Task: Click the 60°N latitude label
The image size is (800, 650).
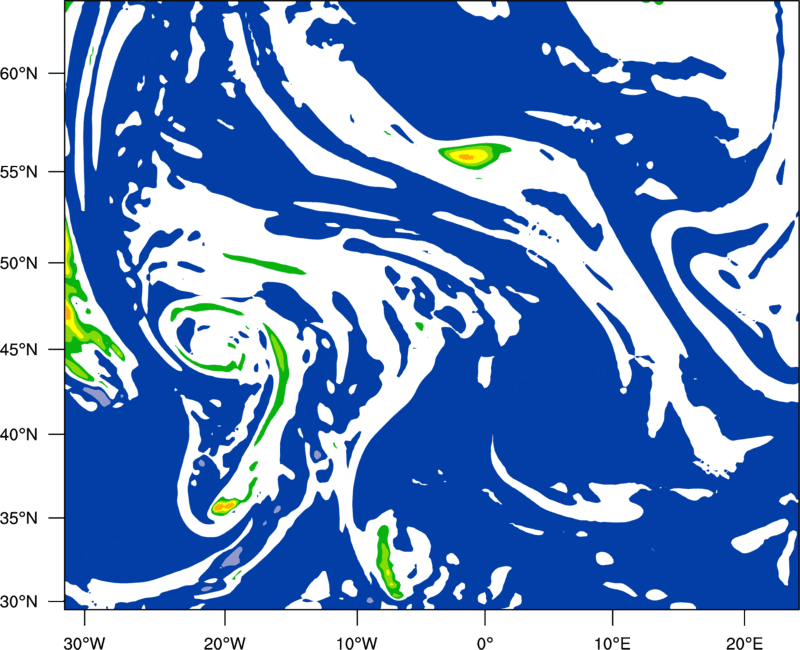Action: [x=19, y=73]
